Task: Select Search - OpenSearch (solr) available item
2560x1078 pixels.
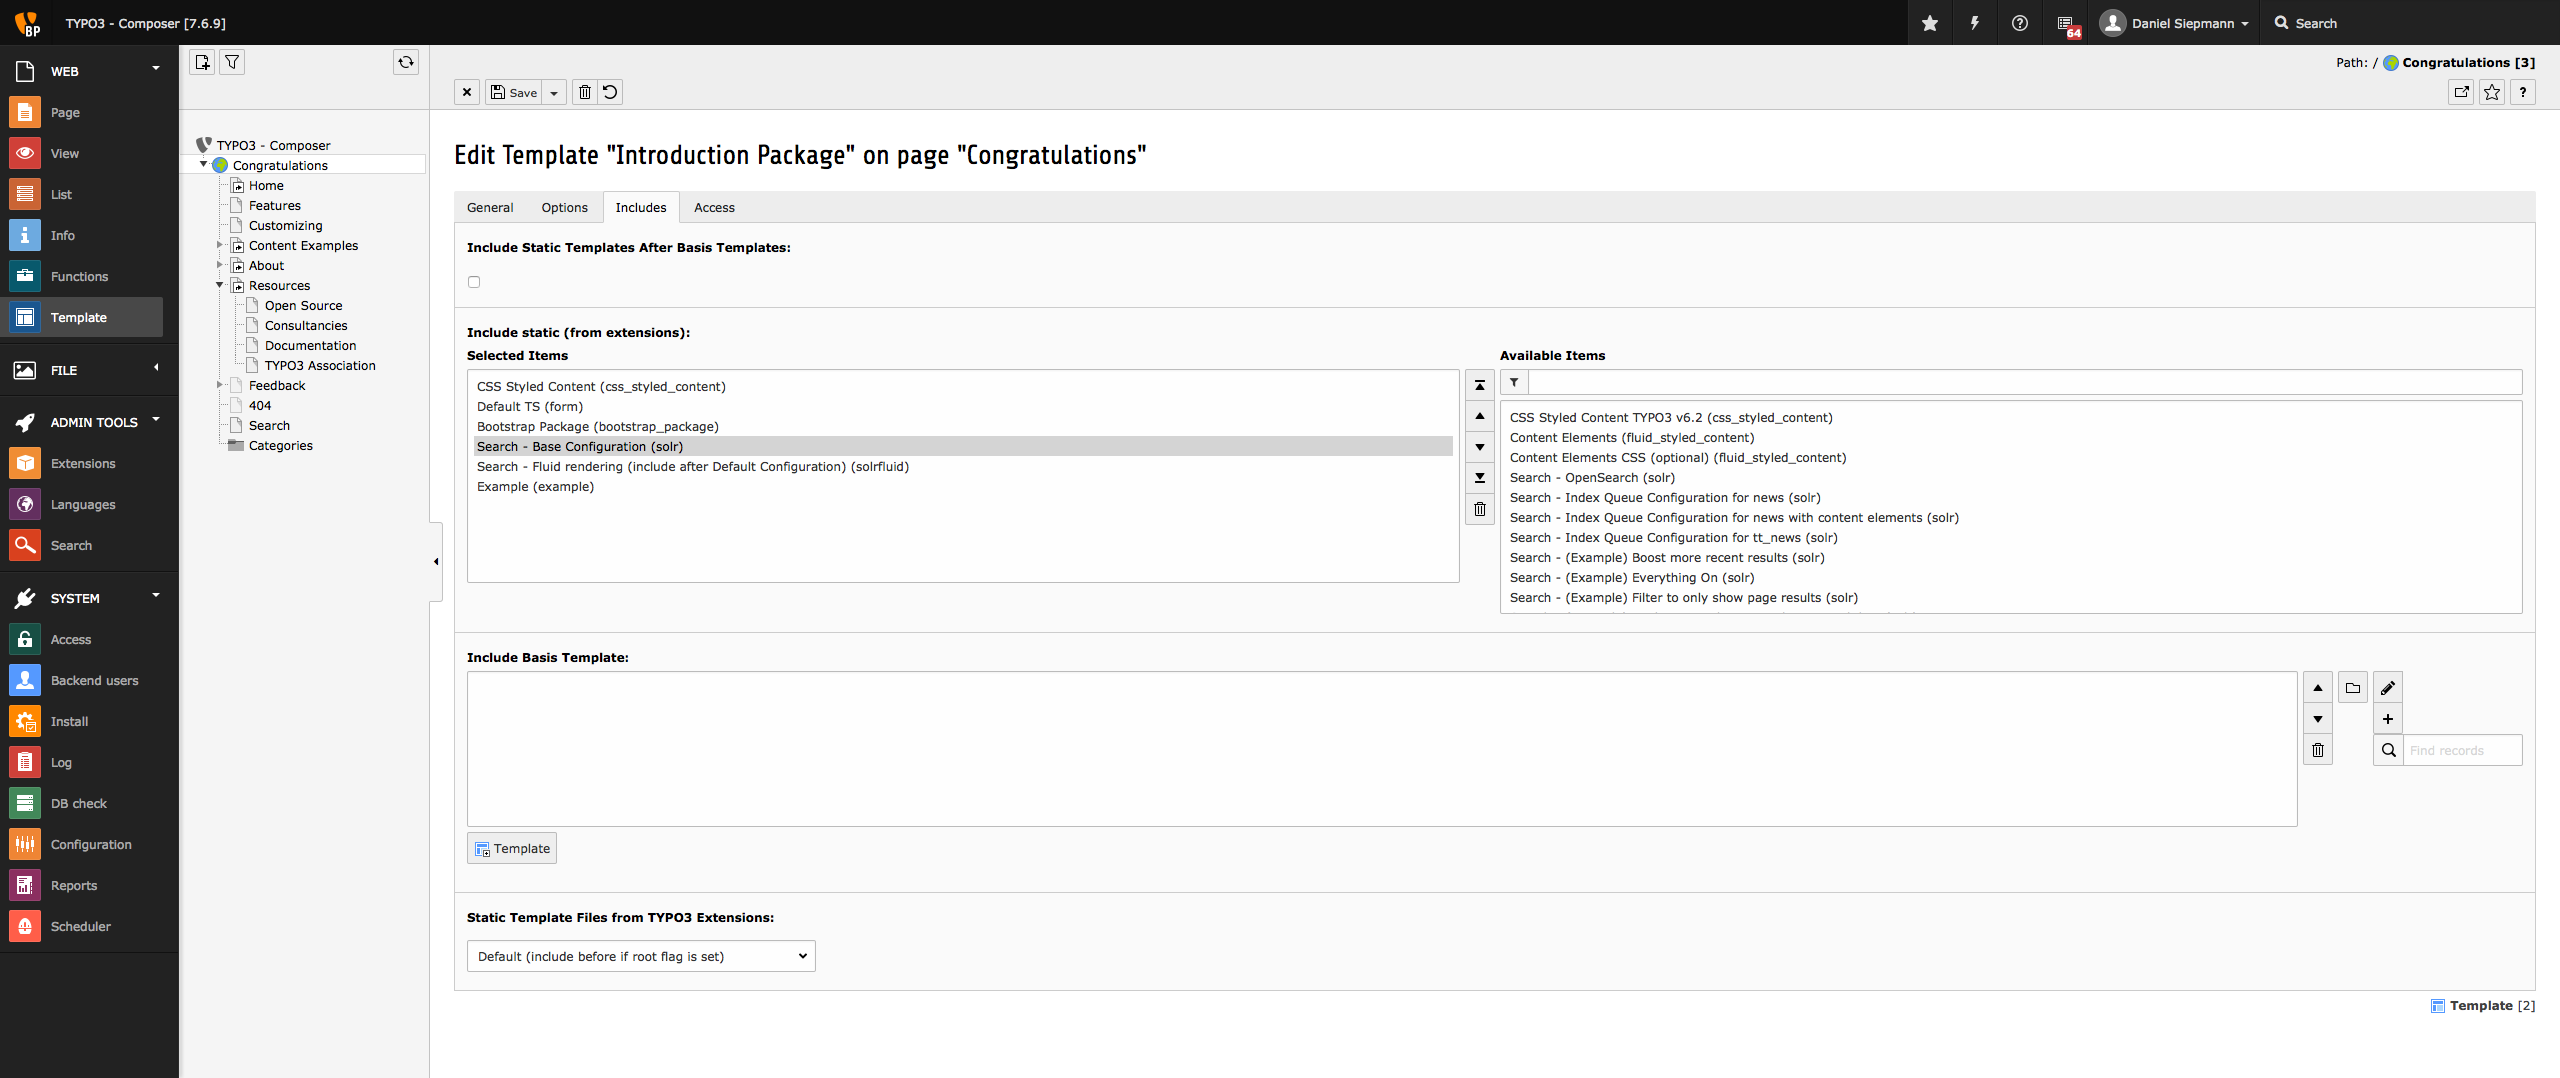Action: [1592, 477]
